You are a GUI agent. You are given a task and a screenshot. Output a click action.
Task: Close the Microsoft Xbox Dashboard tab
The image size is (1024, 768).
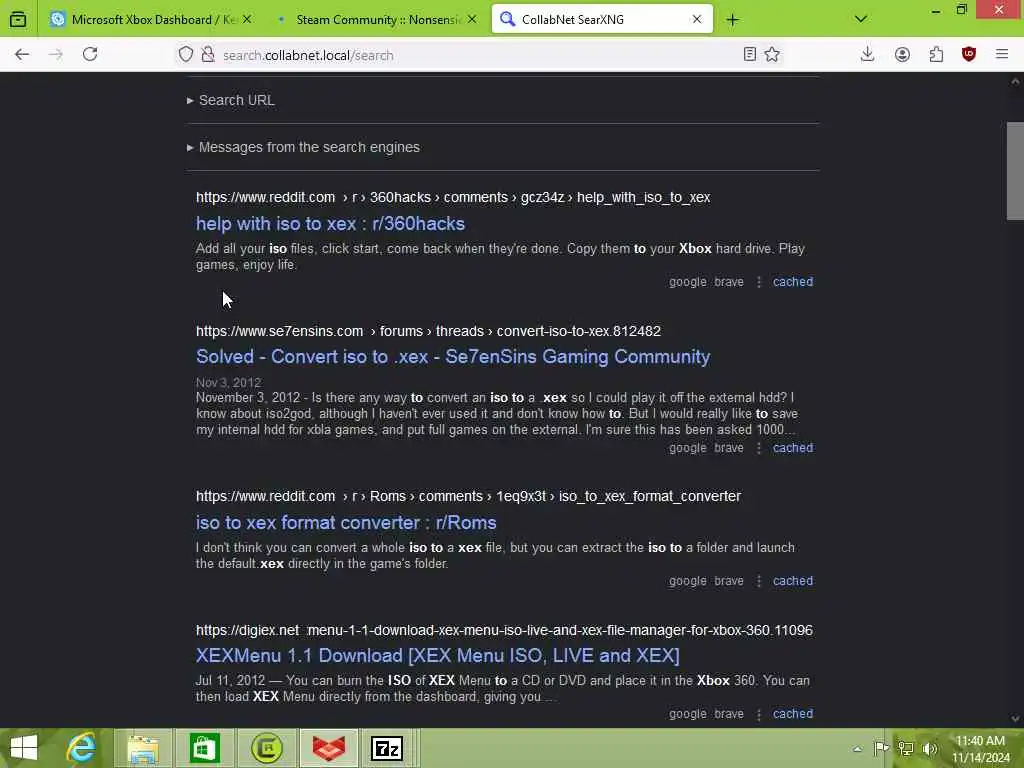247,20
